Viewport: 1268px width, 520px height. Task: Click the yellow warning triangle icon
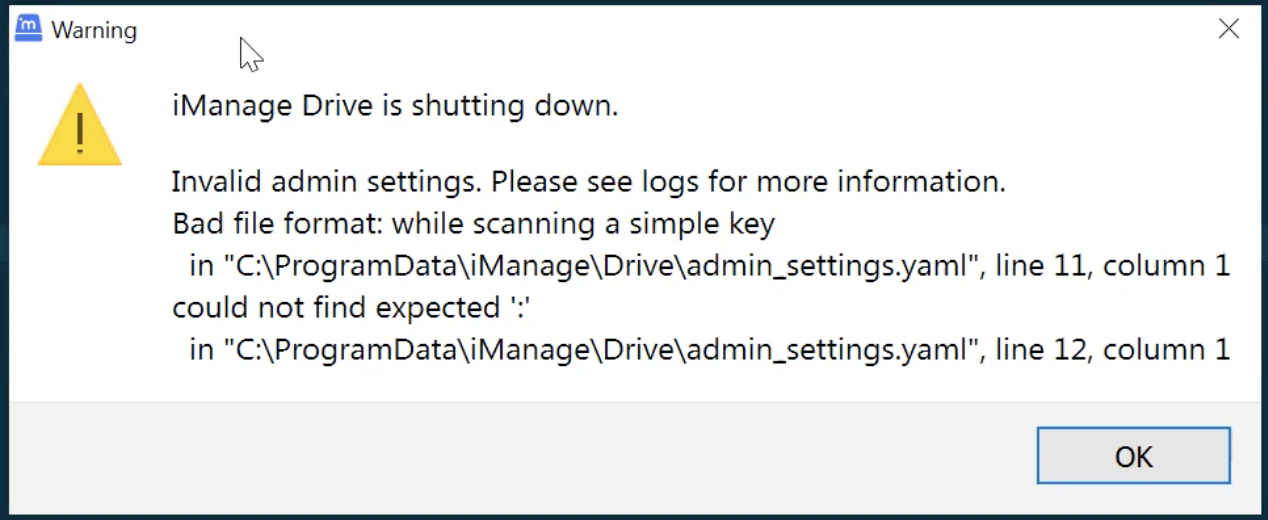pos(80,127)
